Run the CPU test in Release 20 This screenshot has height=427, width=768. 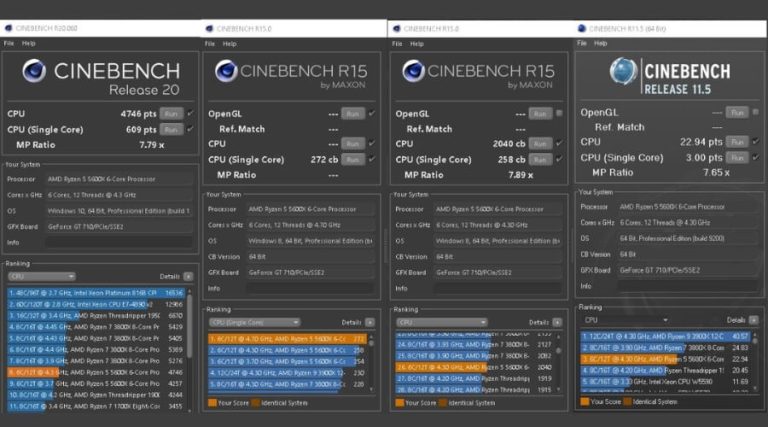tap(171, 115)
